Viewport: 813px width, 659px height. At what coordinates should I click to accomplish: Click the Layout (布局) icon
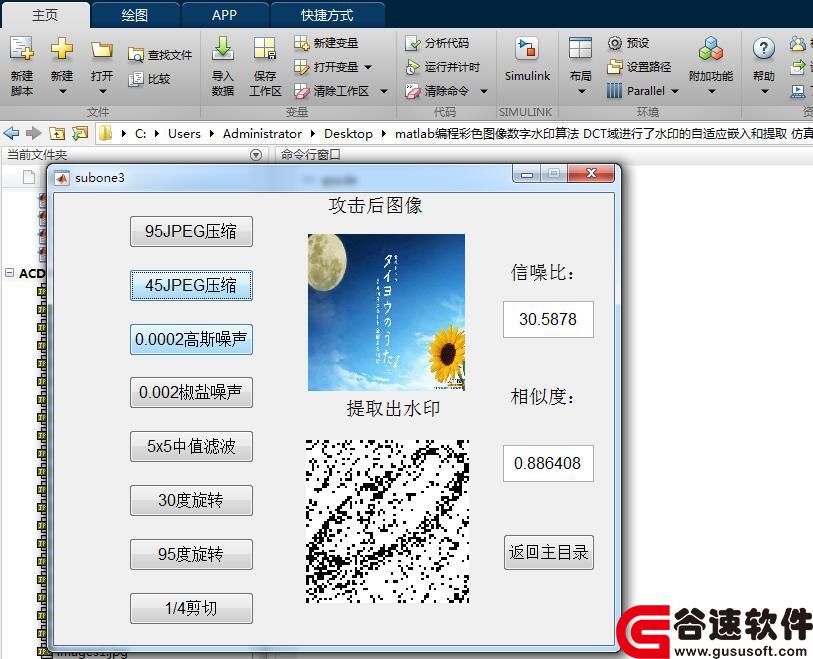coord(580,49)
